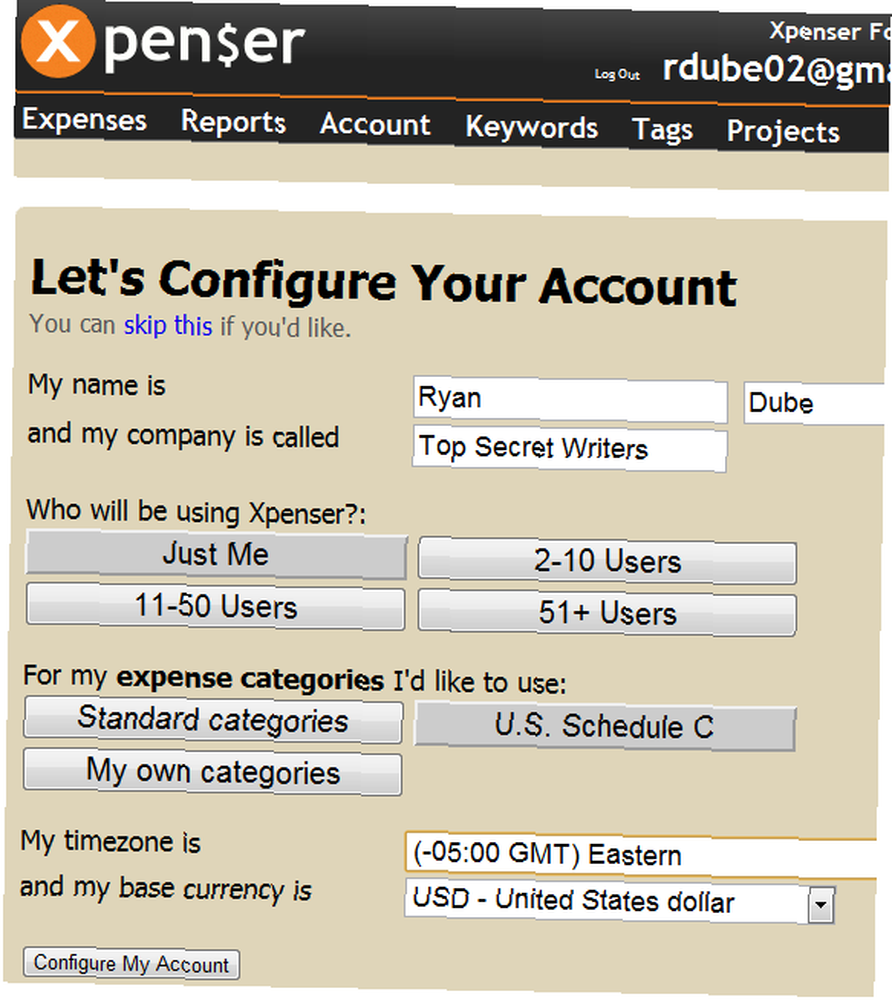This screenshot has height=1000, width=892.
Task: Open the base currency USD dropdown
Action: tap(620, 902)
